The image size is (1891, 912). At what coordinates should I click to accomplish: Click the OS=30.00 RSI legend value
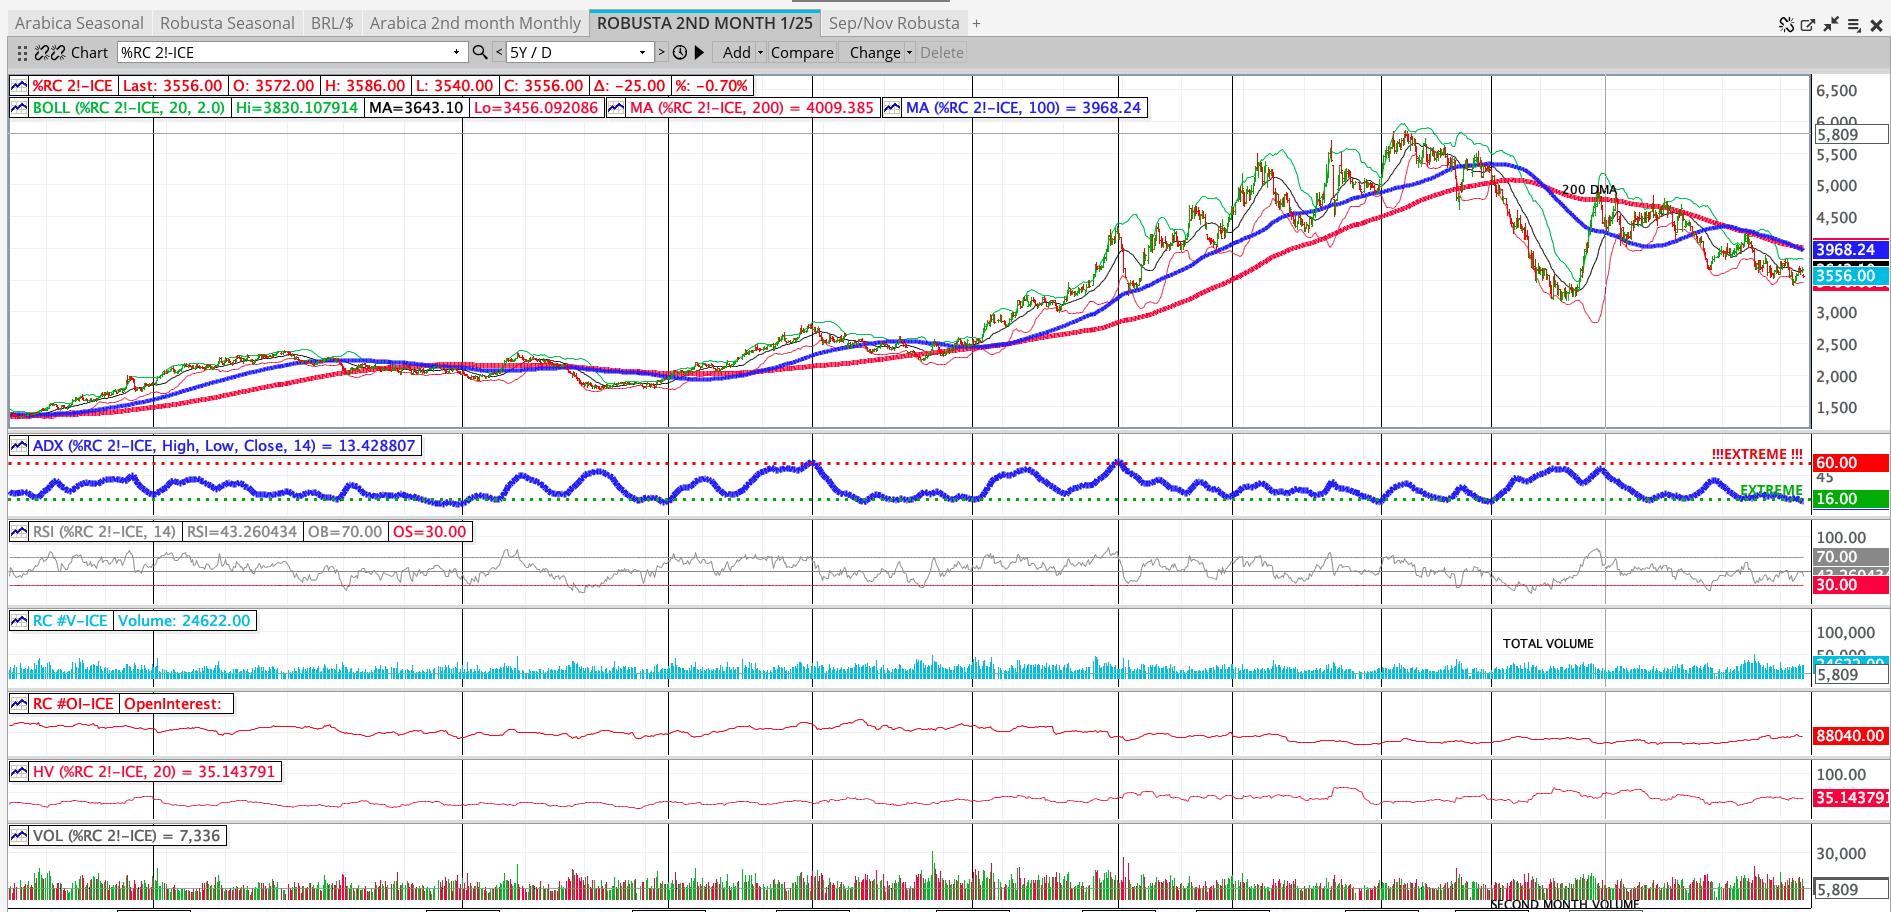point(430,532)
